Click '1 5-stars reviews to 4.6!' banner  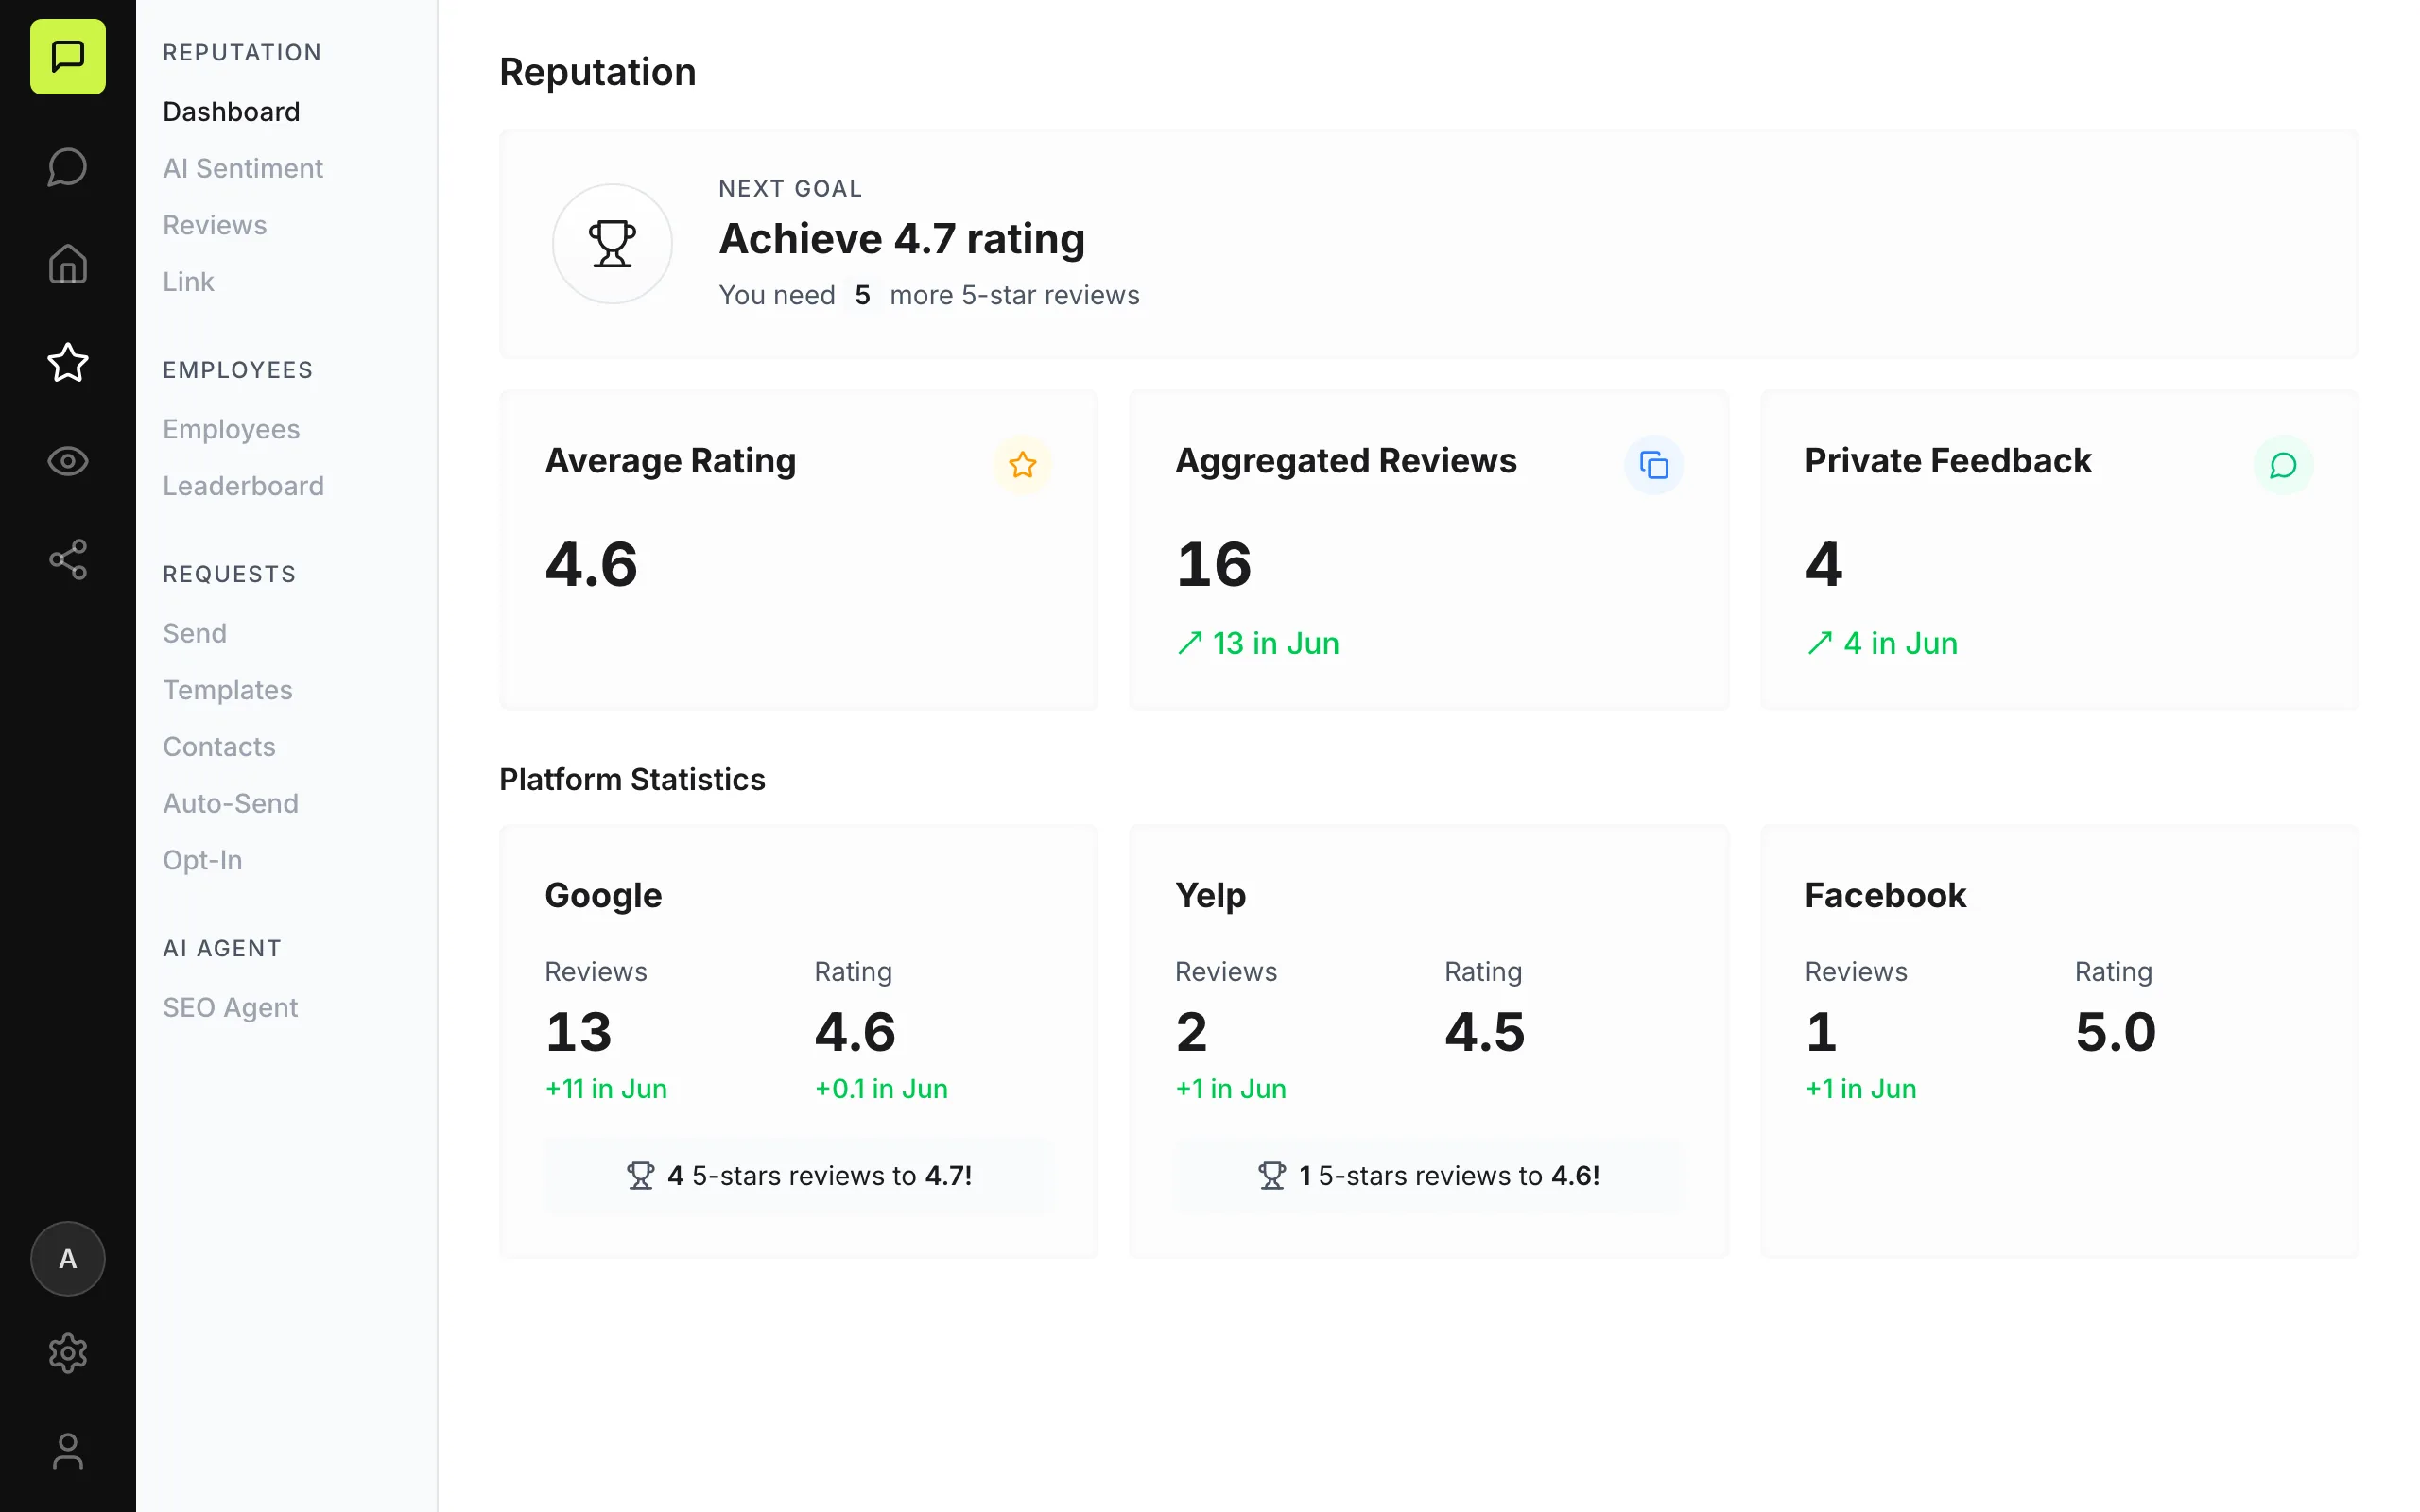point(1429,1175)
